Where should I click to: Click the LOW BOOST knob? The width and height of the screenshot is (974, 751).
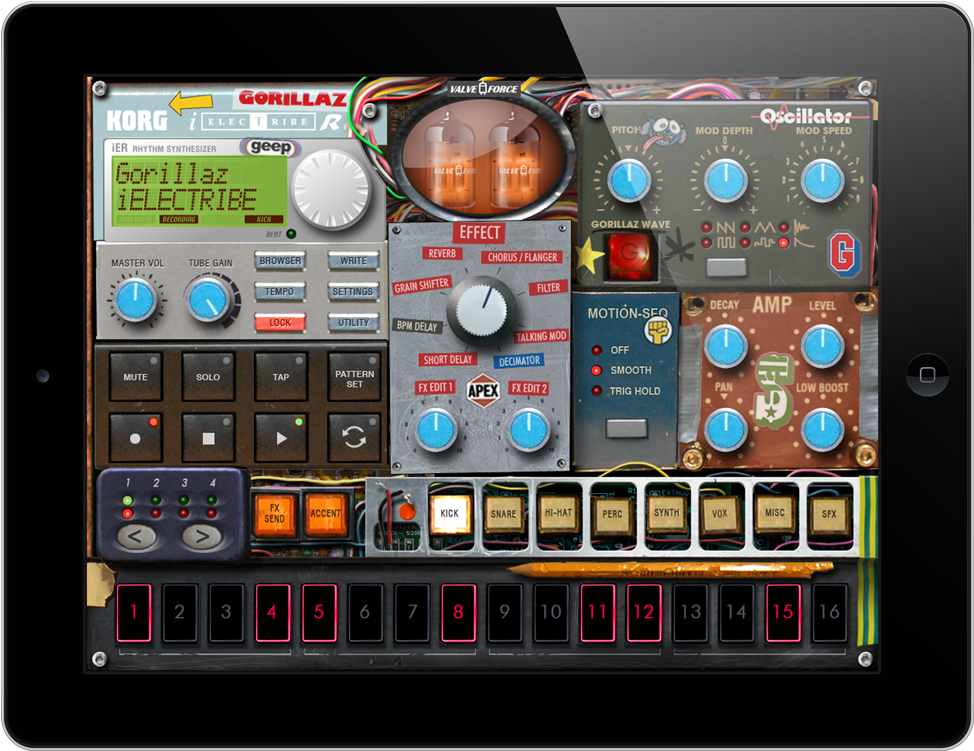coord(822,430)
